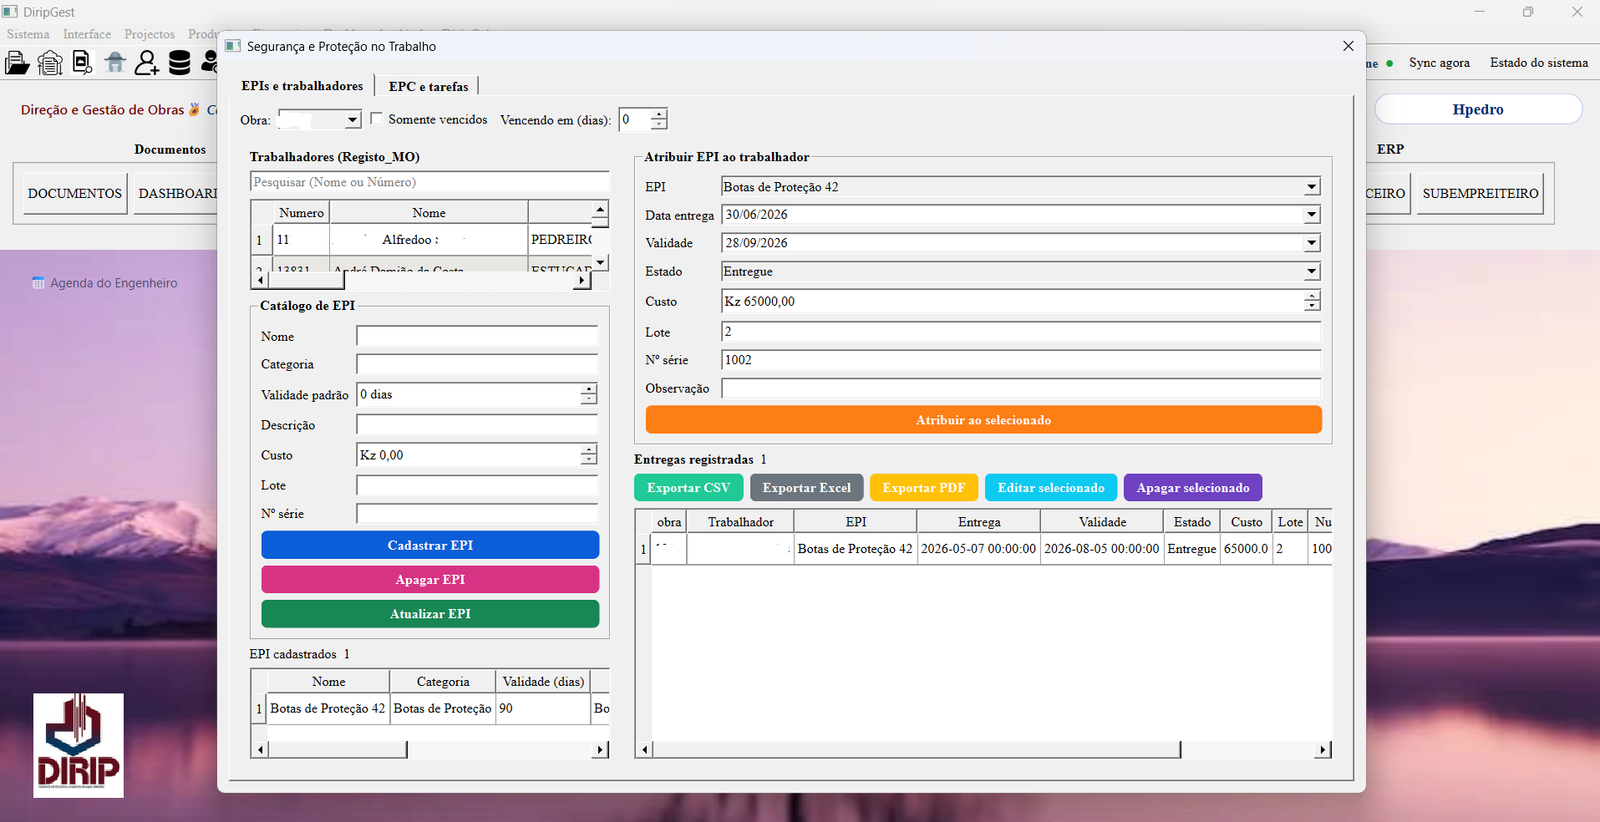The image size is (1600, 822).
Task: Click the Agenda do Engenheiro calendar icon
Action: [x=38, y=283]
